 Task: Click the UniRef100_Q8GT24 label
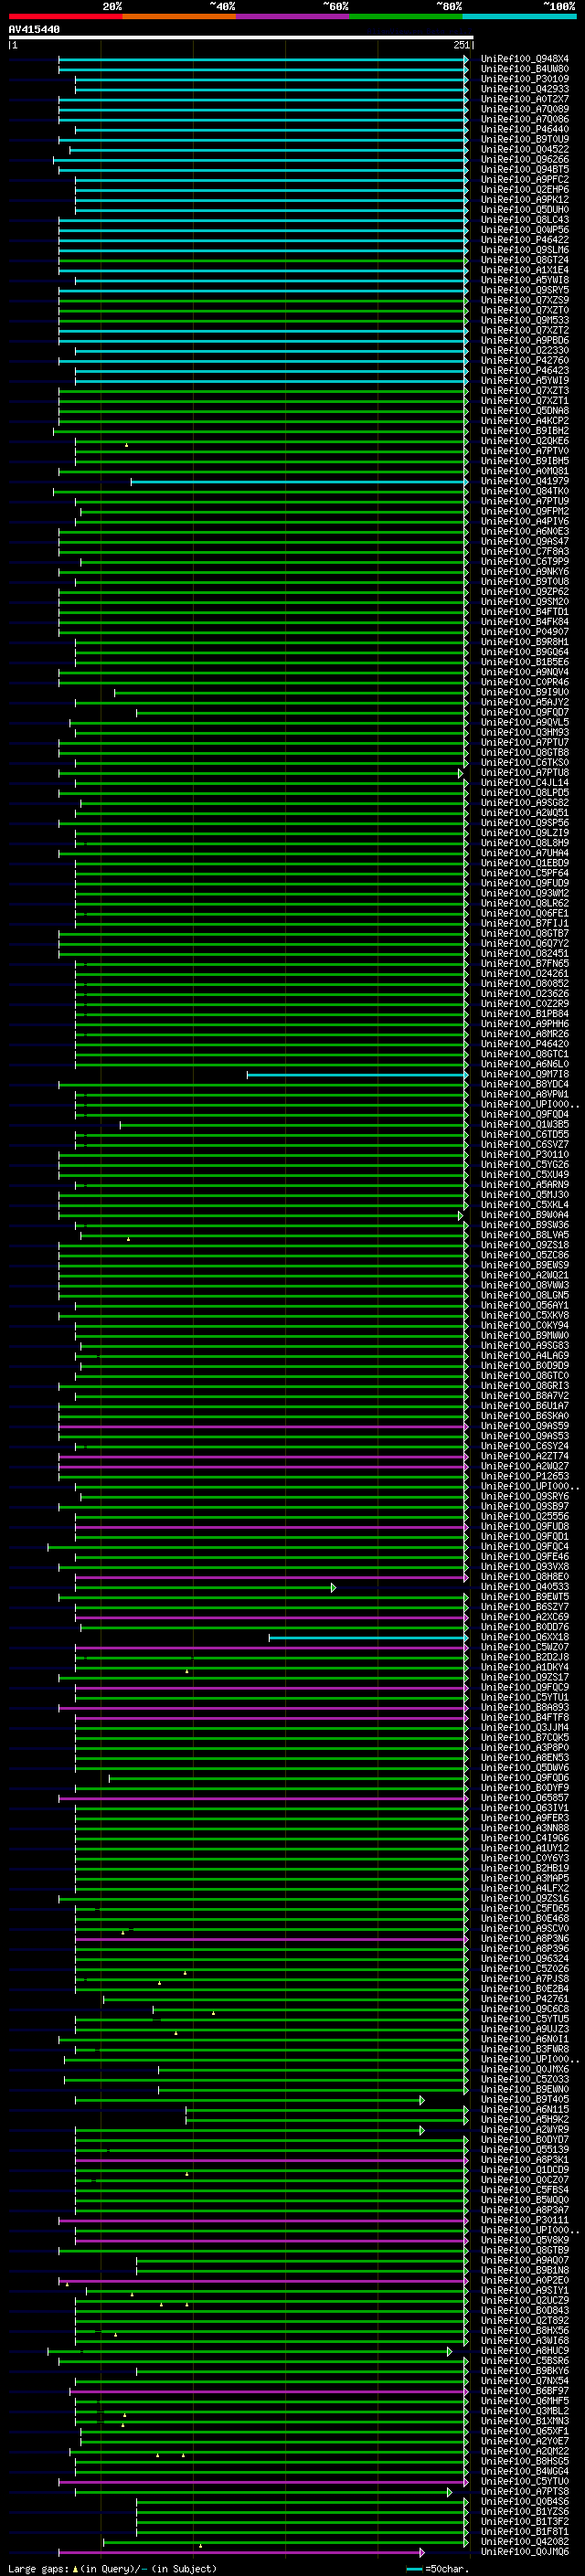click(525, 260)
